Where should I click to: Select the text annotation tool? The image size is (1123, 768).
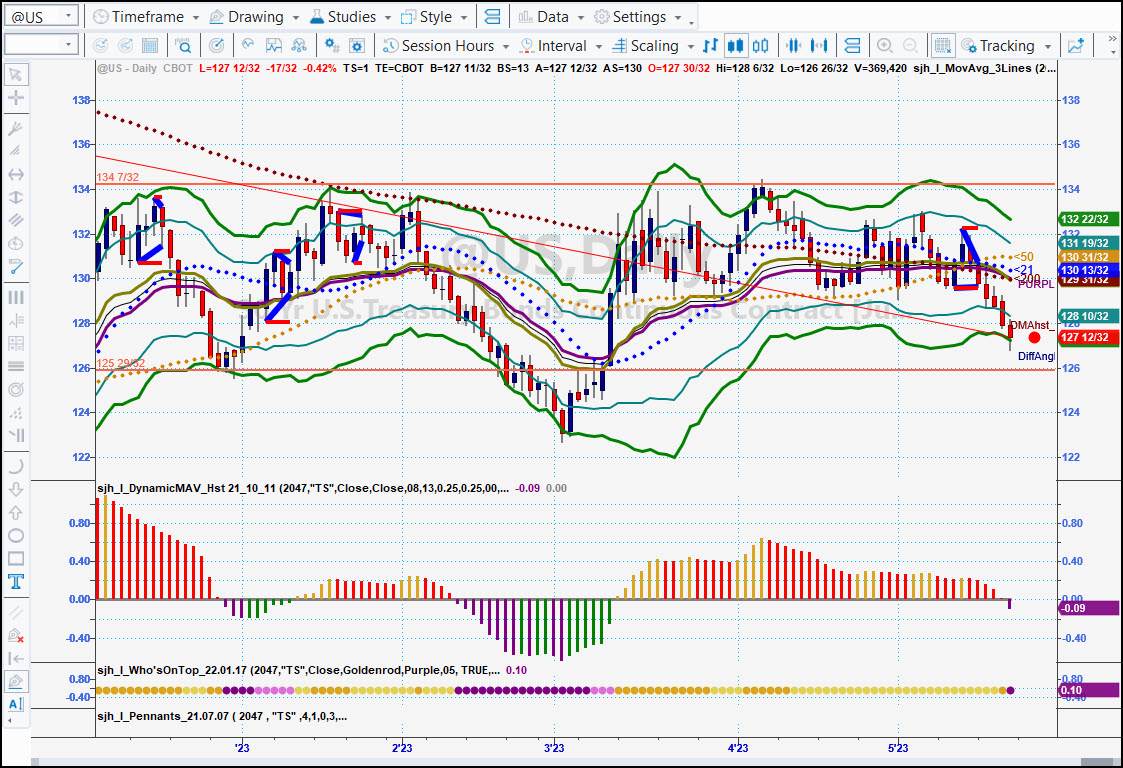(x=16, y=581)
